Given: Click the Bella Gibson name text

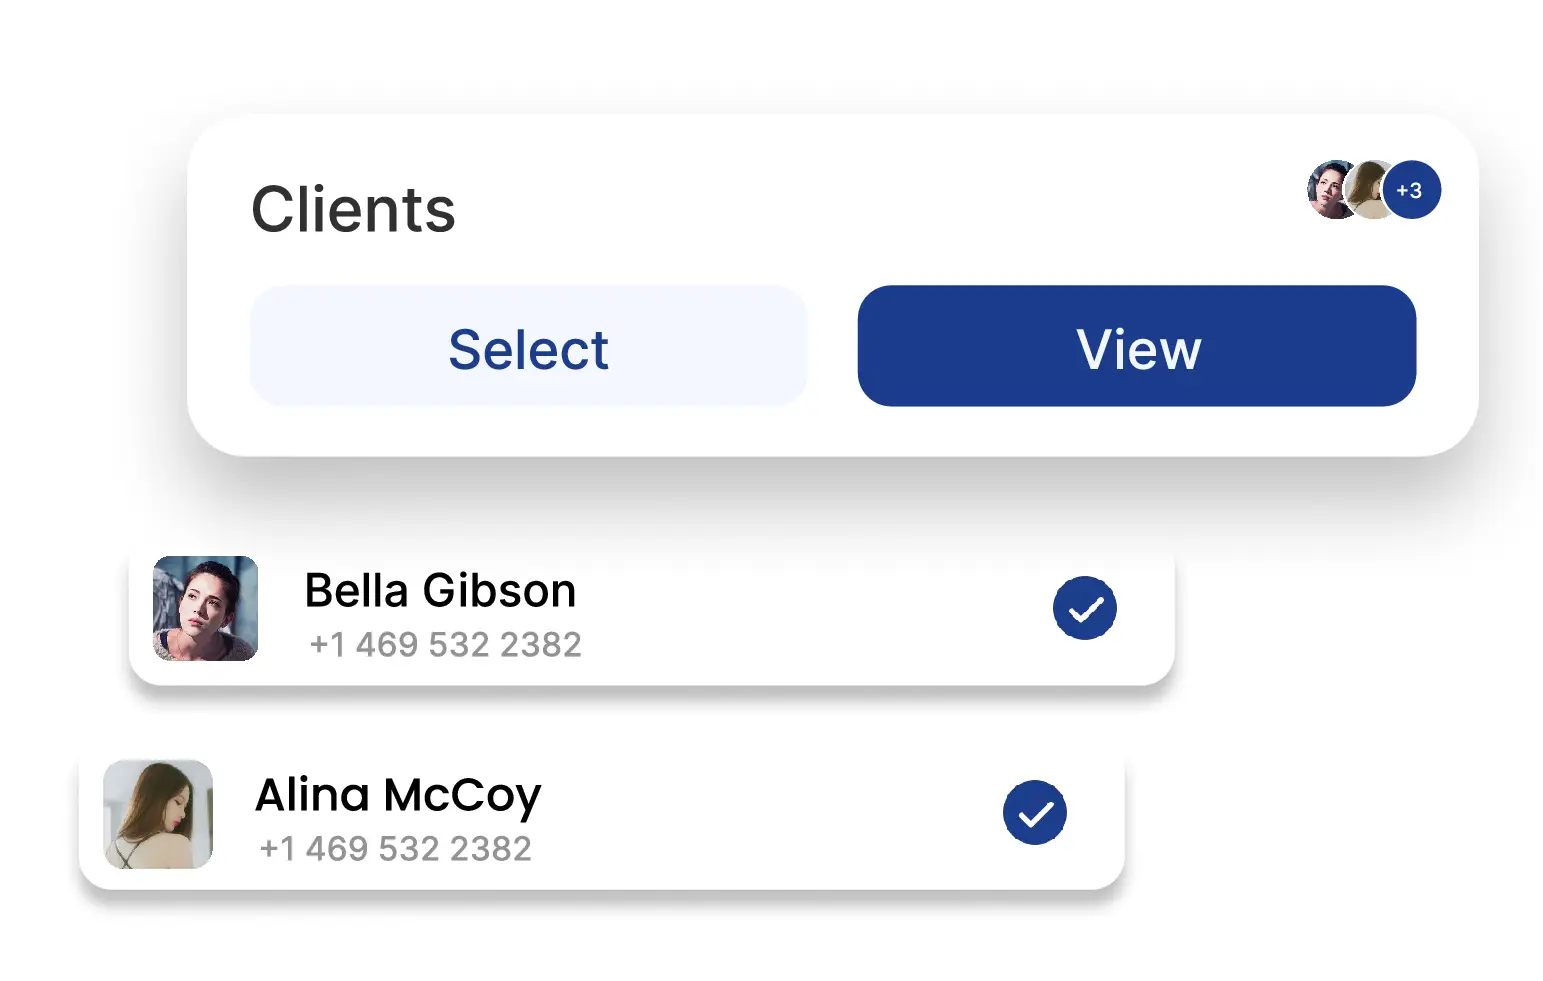Looking at the screenshot, I should click(440, 591).
